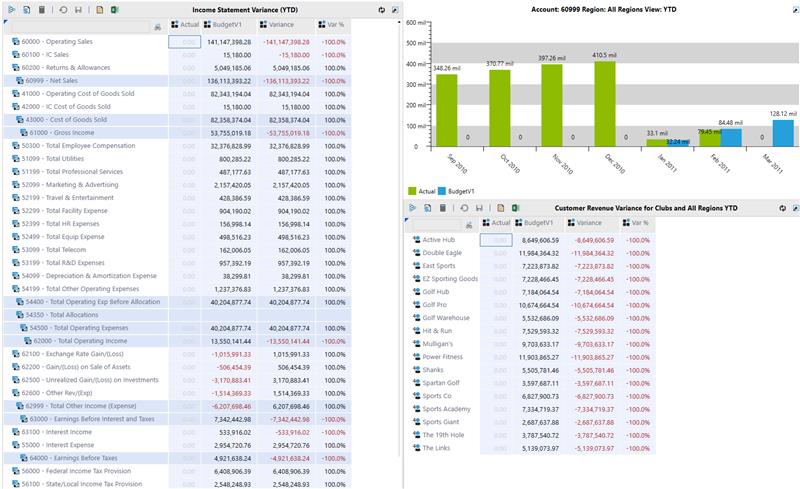Click the Actual cell for Active Hub
Image resolution: width=800 pixels, height=489 pixels.
click(495, 240)
